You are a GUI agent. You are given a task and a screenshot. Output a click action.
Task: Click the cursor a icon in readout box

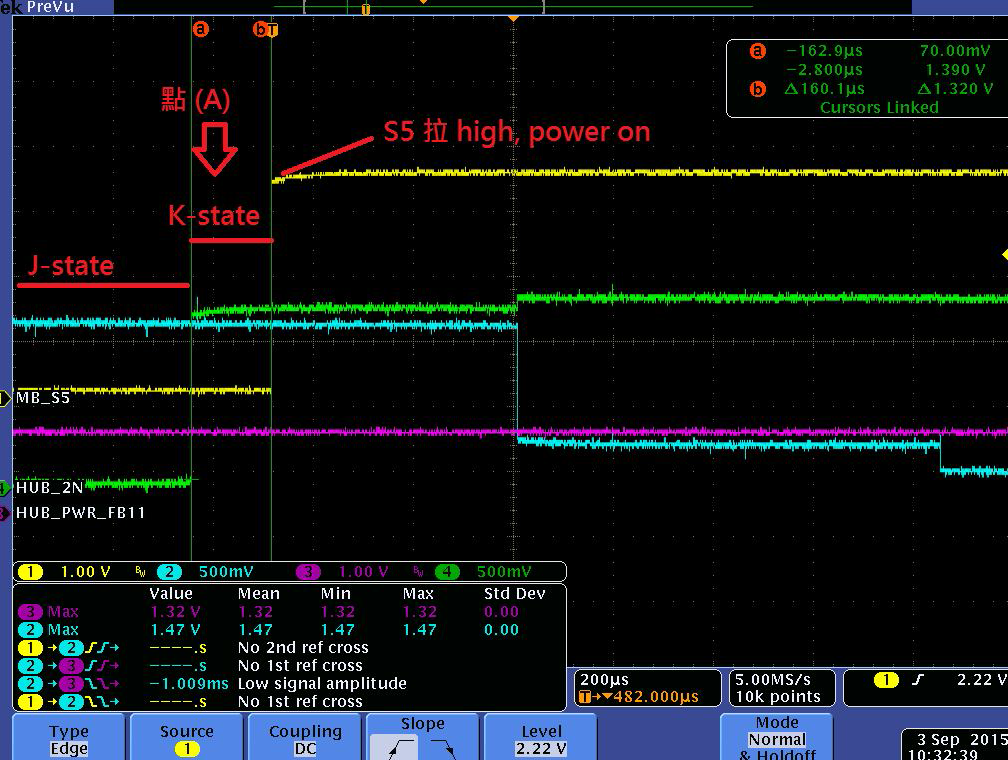click(x=758, y=51)
